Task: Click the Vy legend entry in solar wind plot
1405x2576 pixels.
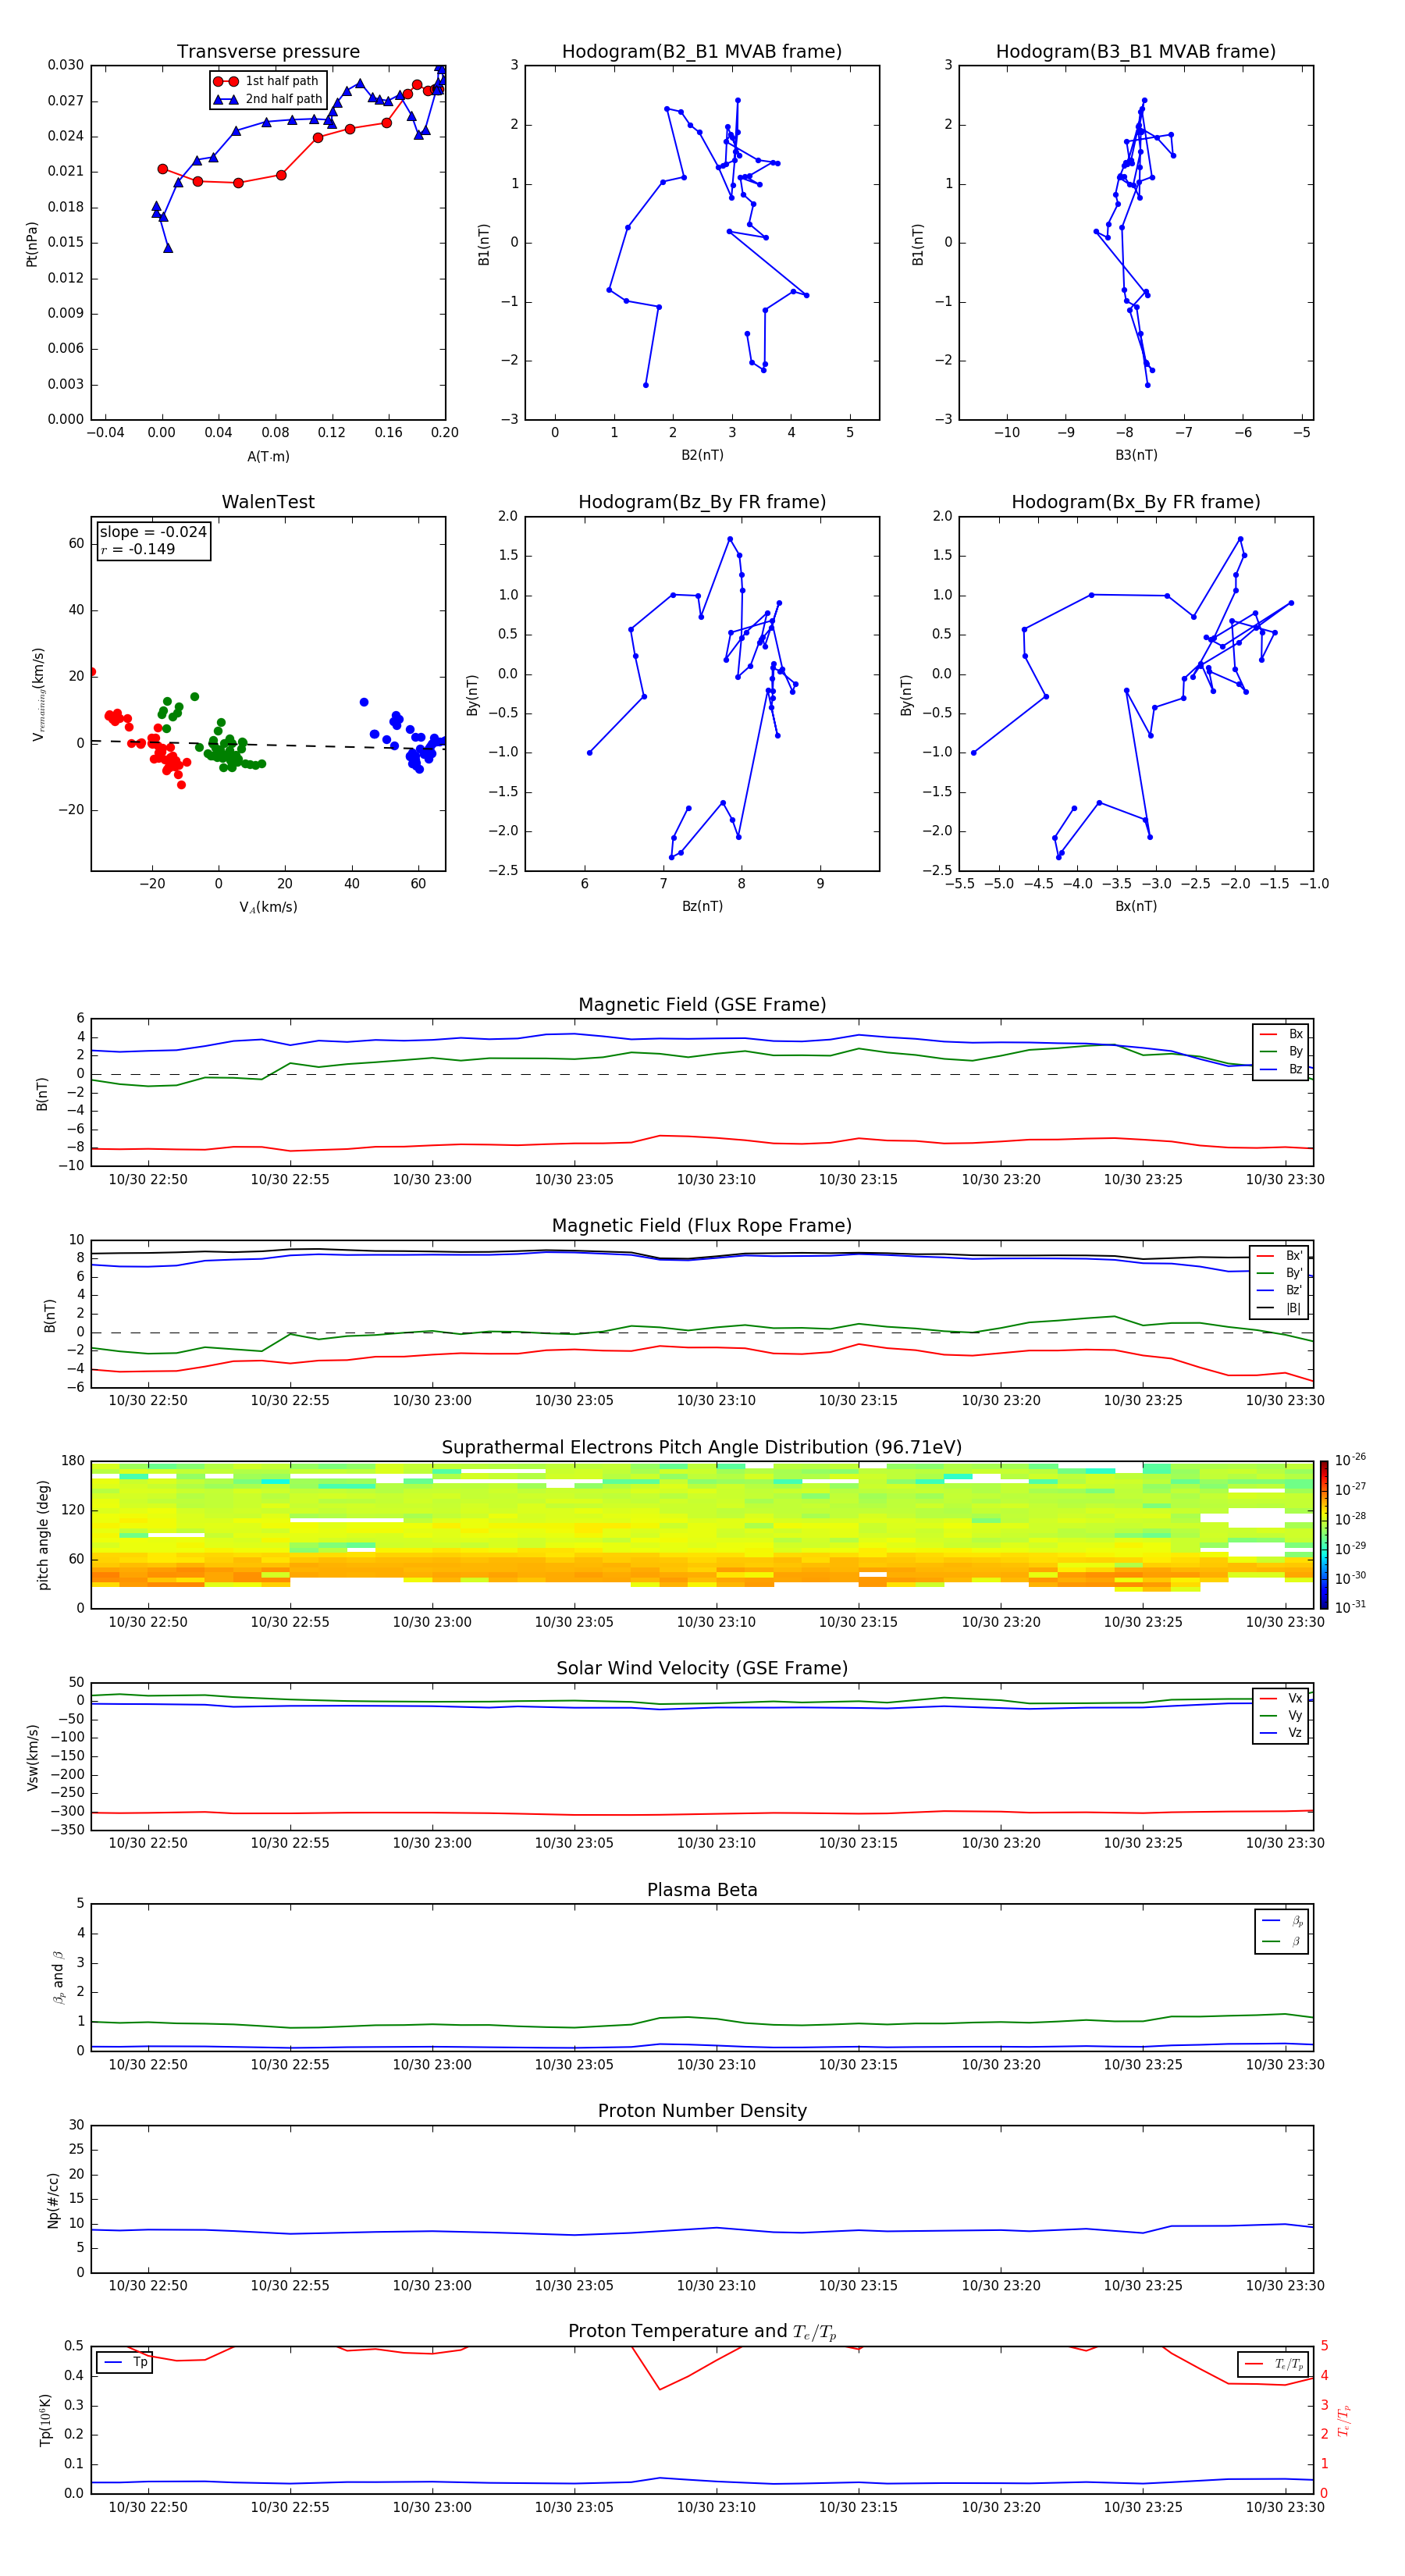Action: point(1281,1716)
